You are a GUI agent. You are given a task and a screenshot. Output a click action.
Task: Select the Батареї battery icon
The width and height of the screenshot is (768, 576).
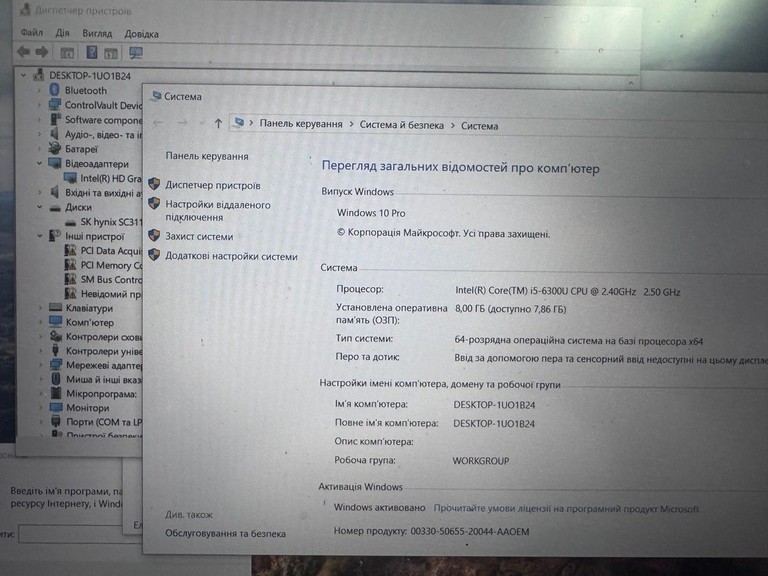click(x=55, y=148)
